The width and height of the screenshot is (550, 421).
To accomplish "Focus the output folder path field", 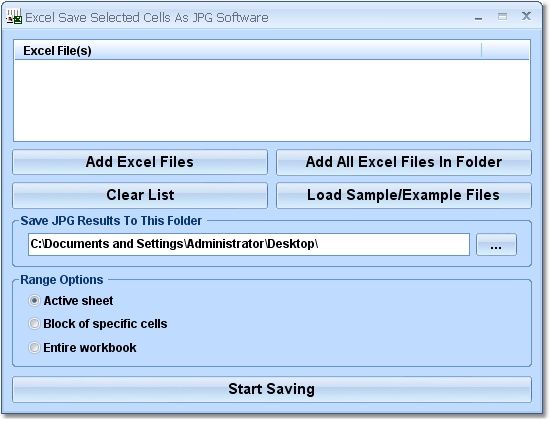I will pyautogui.click(x=249, y=244).
